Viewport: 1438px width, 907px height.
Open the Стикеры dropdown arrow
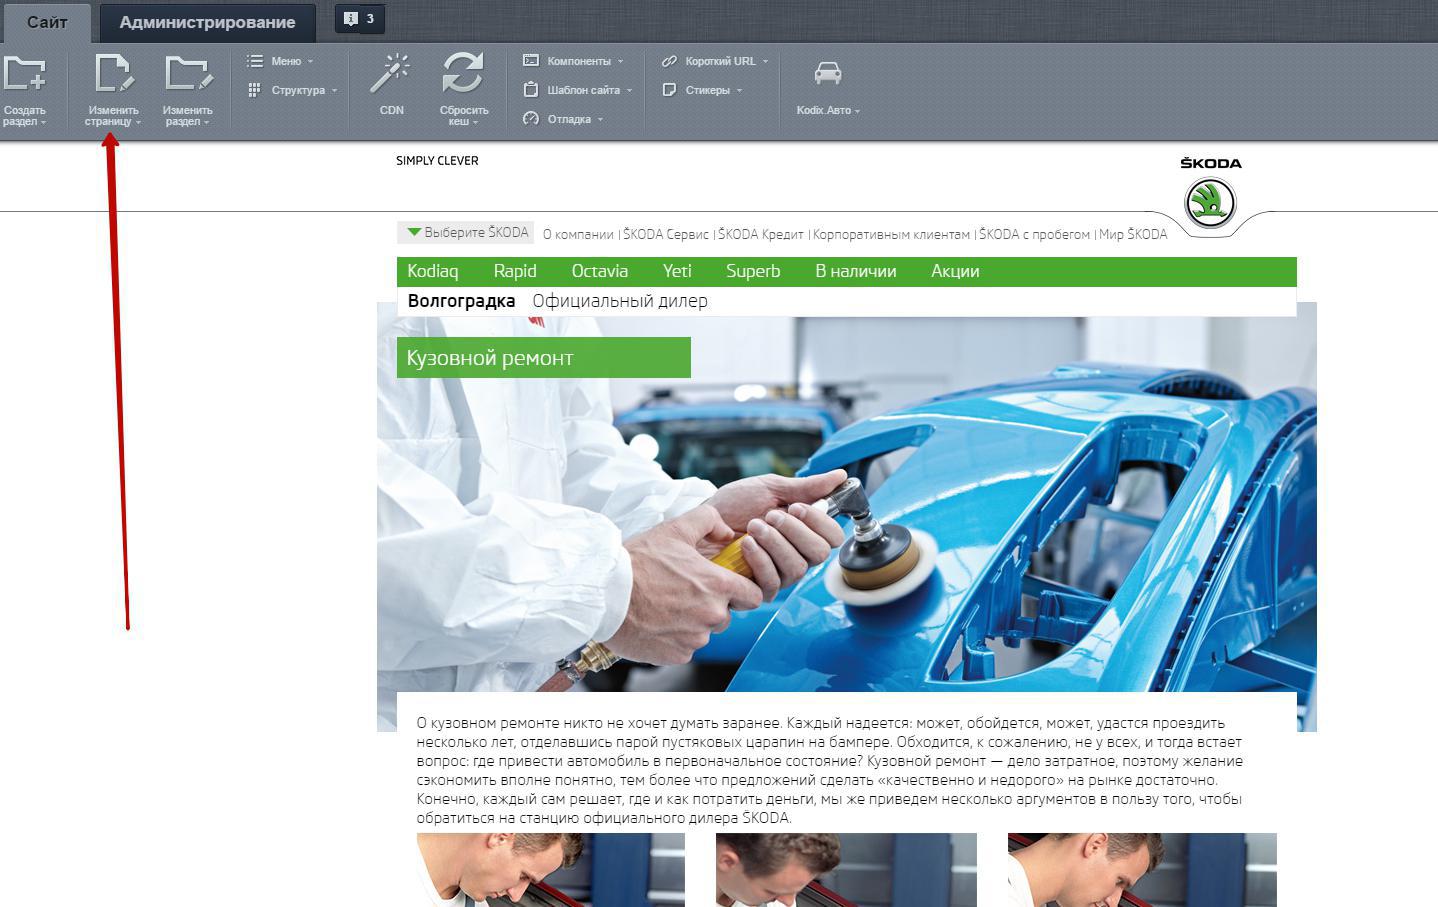(739, 91)
